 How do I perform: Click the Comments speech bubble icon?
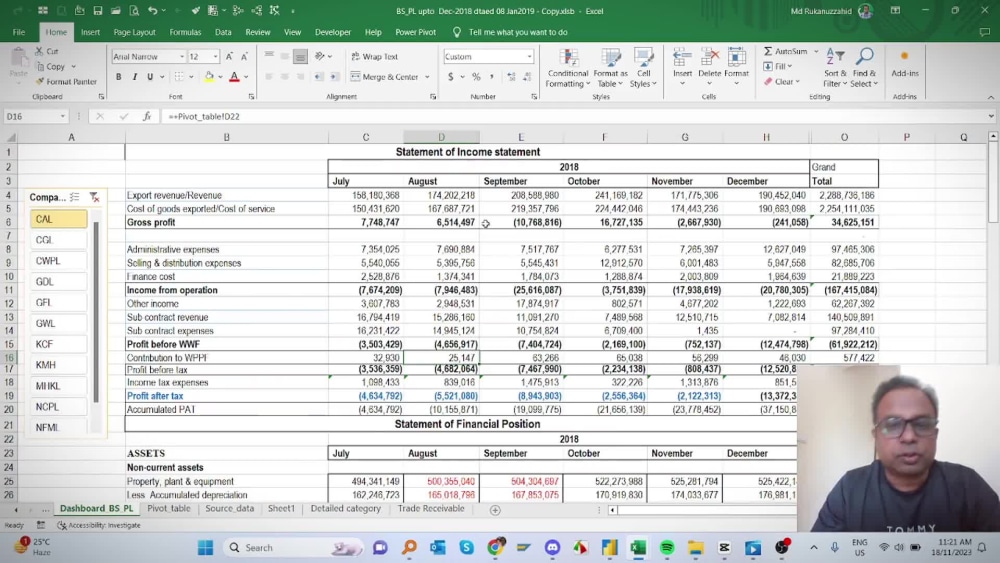(x=985, y=32)
